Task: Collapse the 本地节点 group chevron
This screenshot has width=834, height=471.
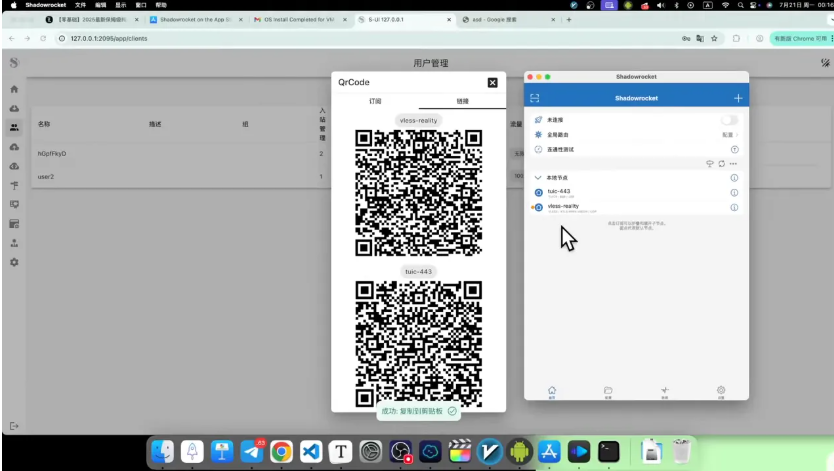Action: (x=538, y=178)
